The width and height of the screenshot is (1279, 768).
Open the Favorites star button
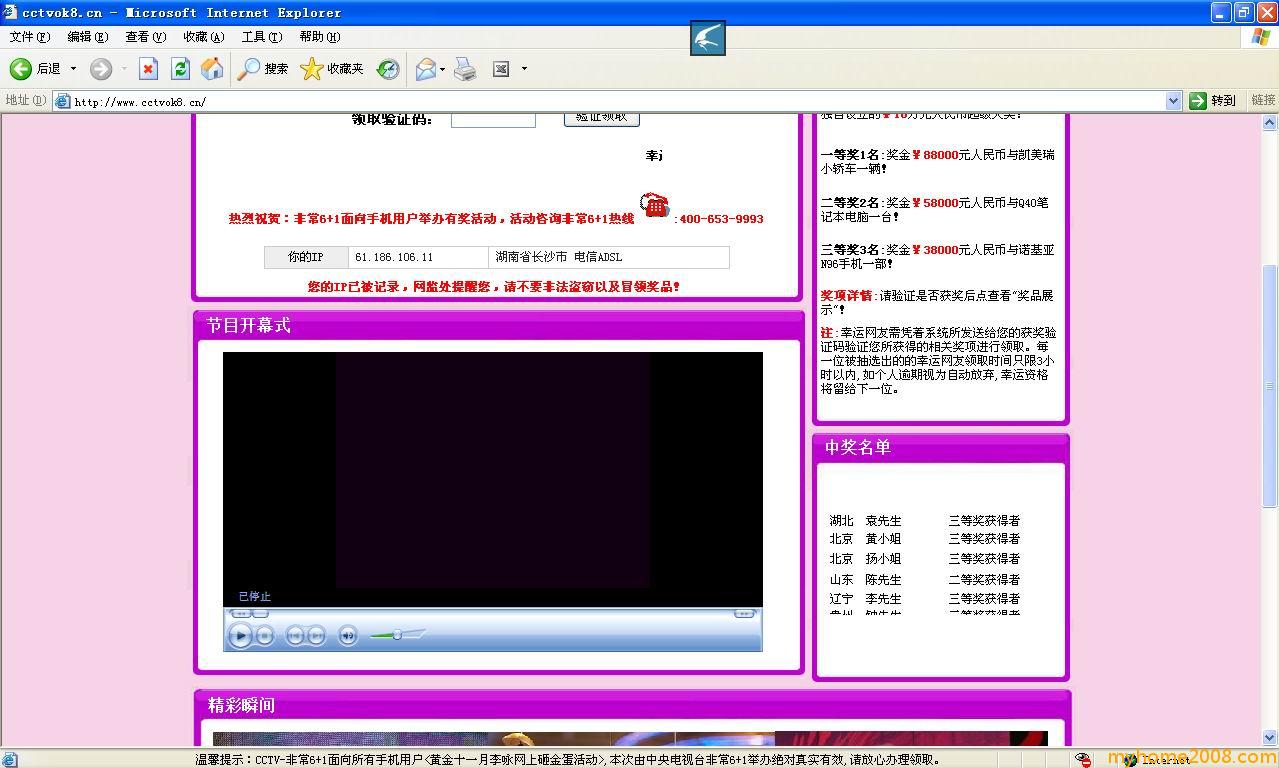332,68
